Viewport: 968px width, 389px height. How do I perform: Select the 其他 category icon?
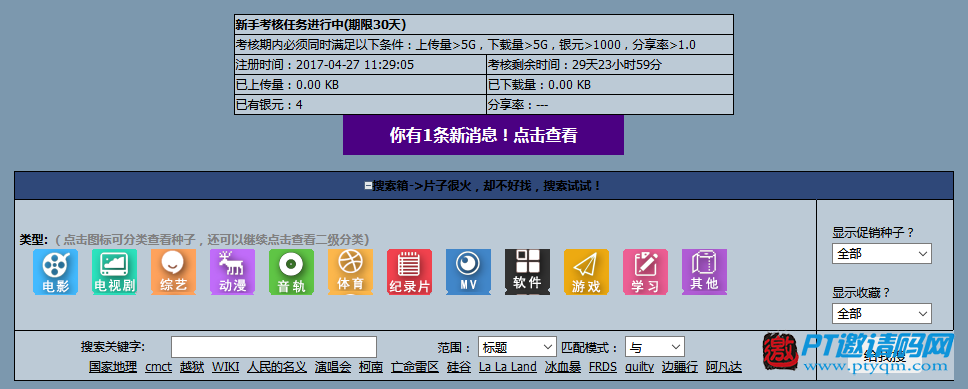[704, 272]
